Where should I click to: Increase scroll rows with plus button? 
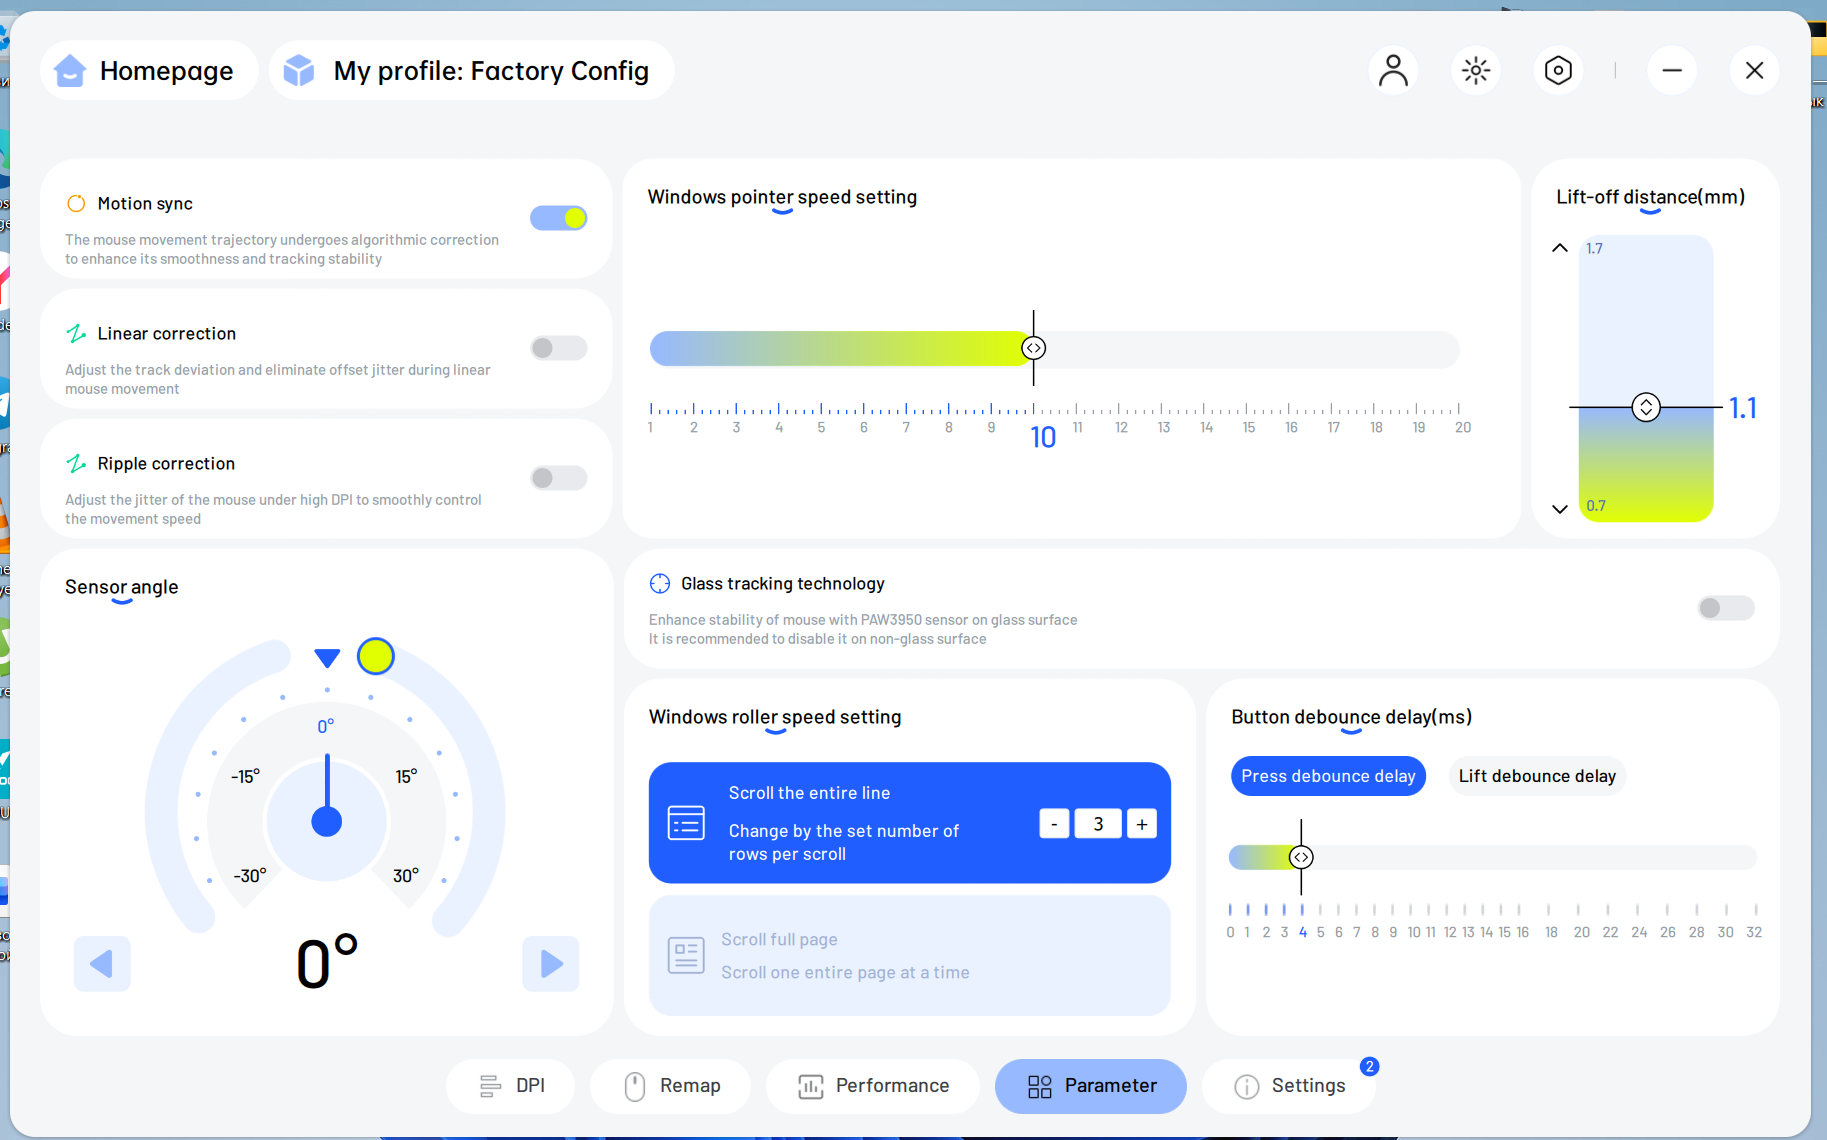(x=1142, y=824)
